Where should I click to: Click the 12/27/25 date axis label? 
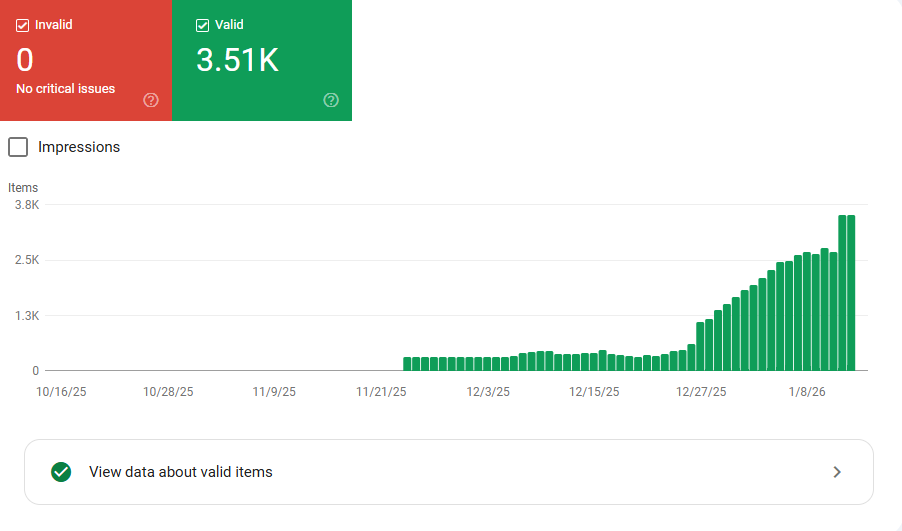click(701, 391)
